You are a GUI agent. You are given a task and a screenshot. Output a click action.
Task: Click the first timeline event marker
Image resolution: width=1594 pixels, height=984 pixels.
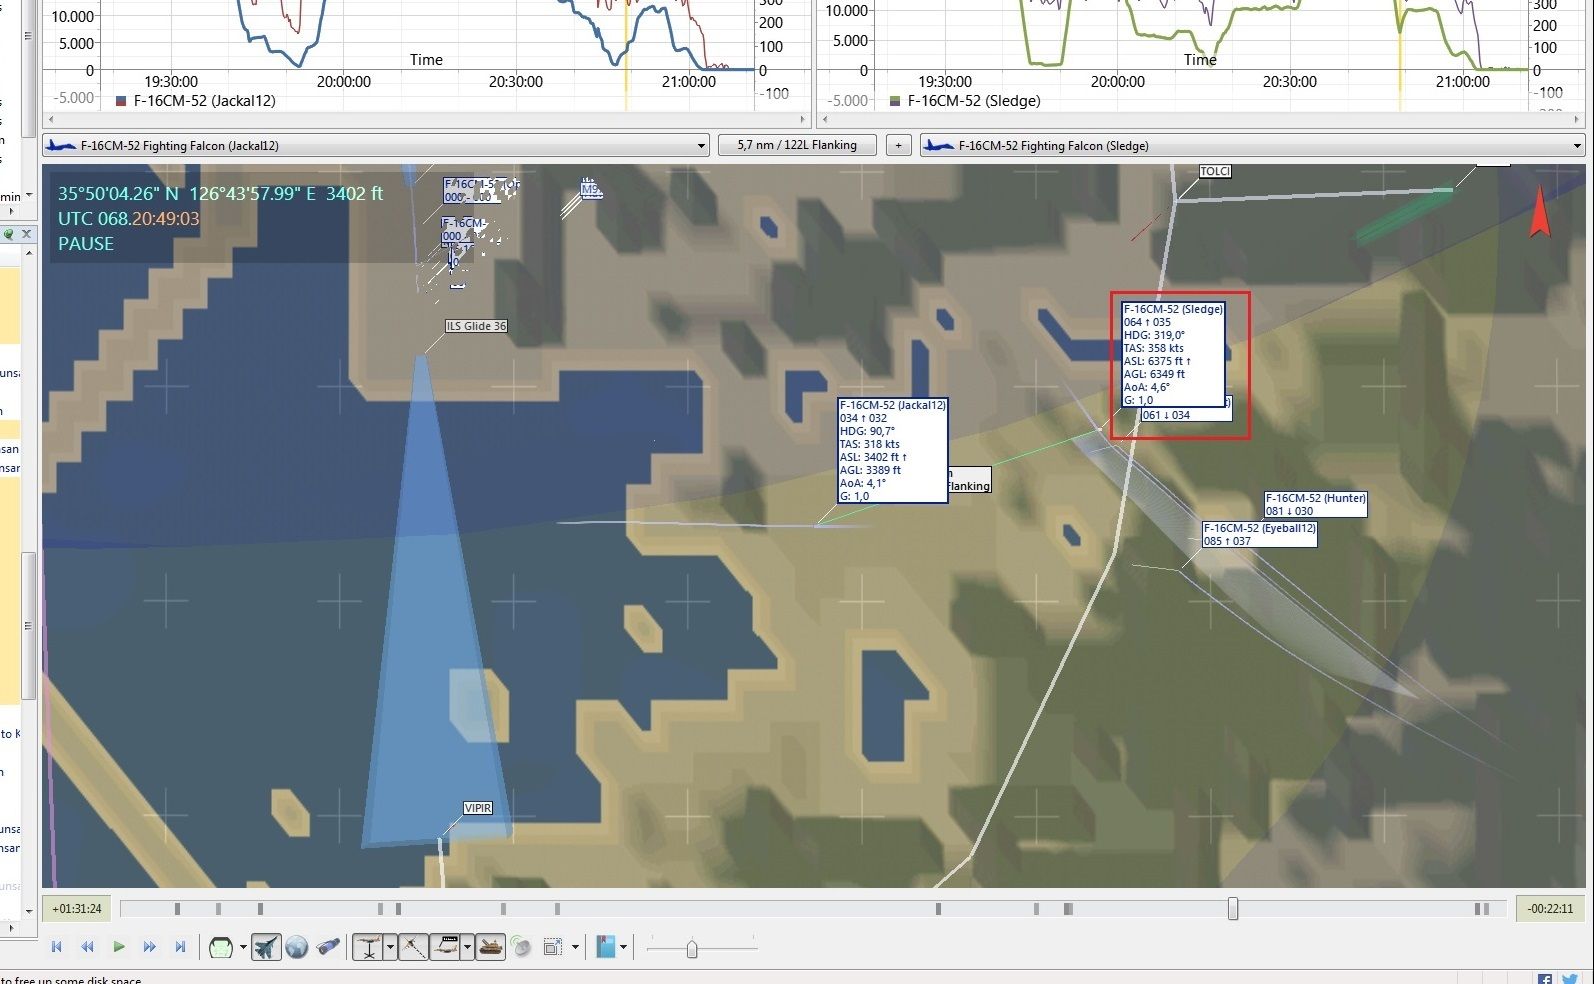tap(177, 909)
